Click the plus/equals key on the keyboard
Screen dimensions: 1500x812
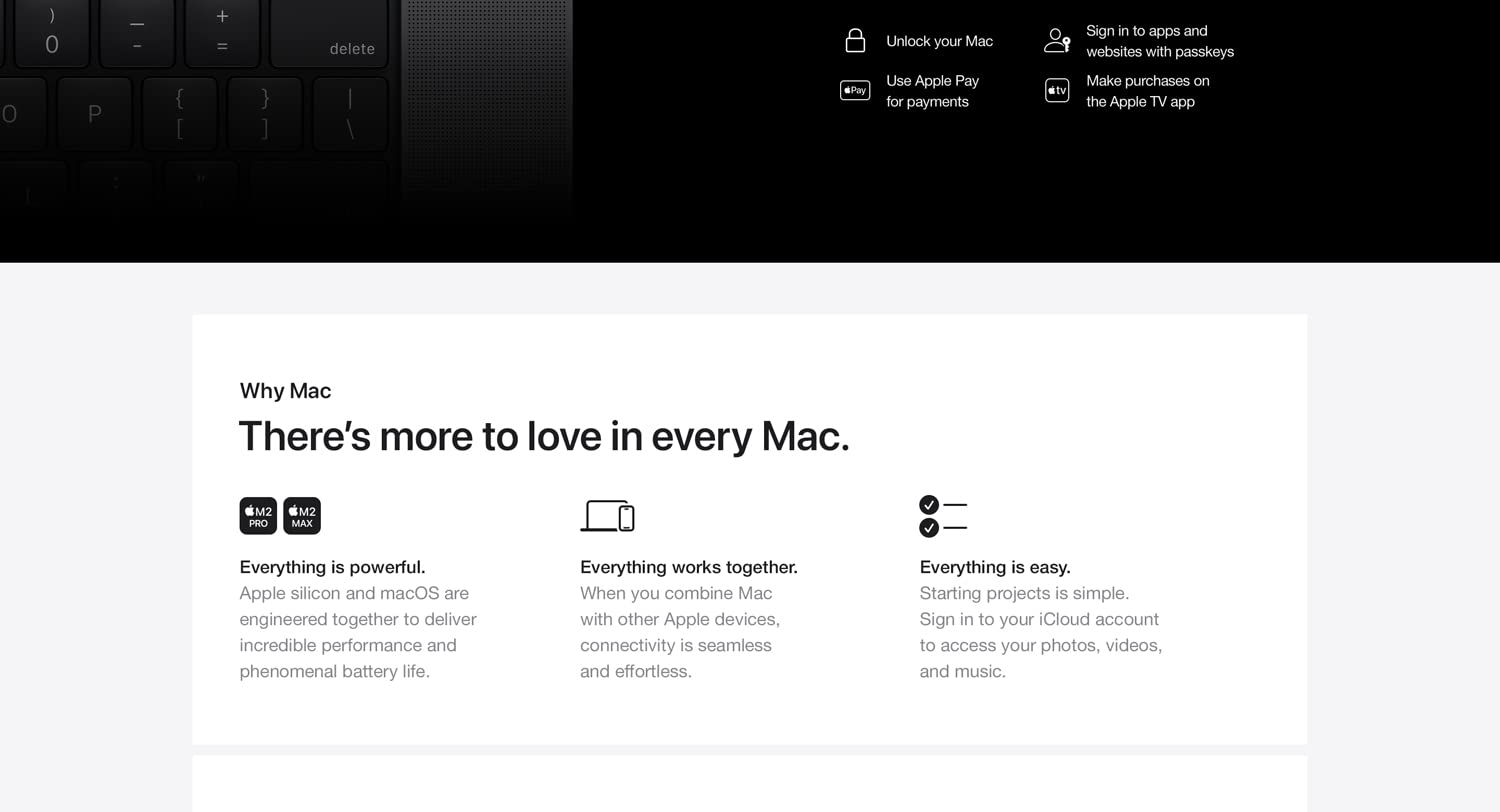(222, 31)
